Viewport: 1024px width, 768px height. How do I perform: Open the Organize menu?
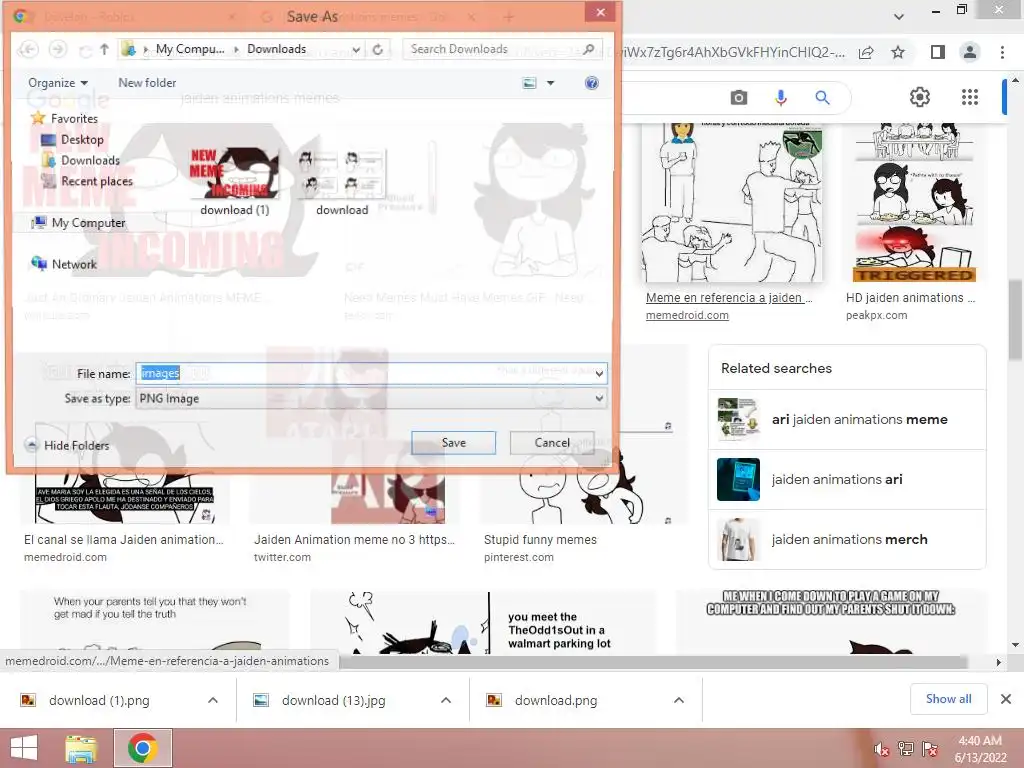[57, 83]
